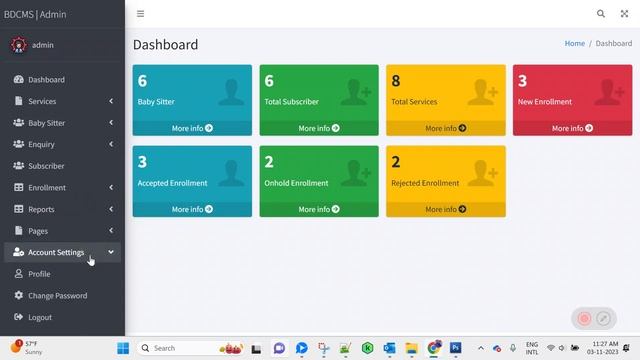
Task: Open the Baby Sitter sidebar menu
Action: point(62,123)
